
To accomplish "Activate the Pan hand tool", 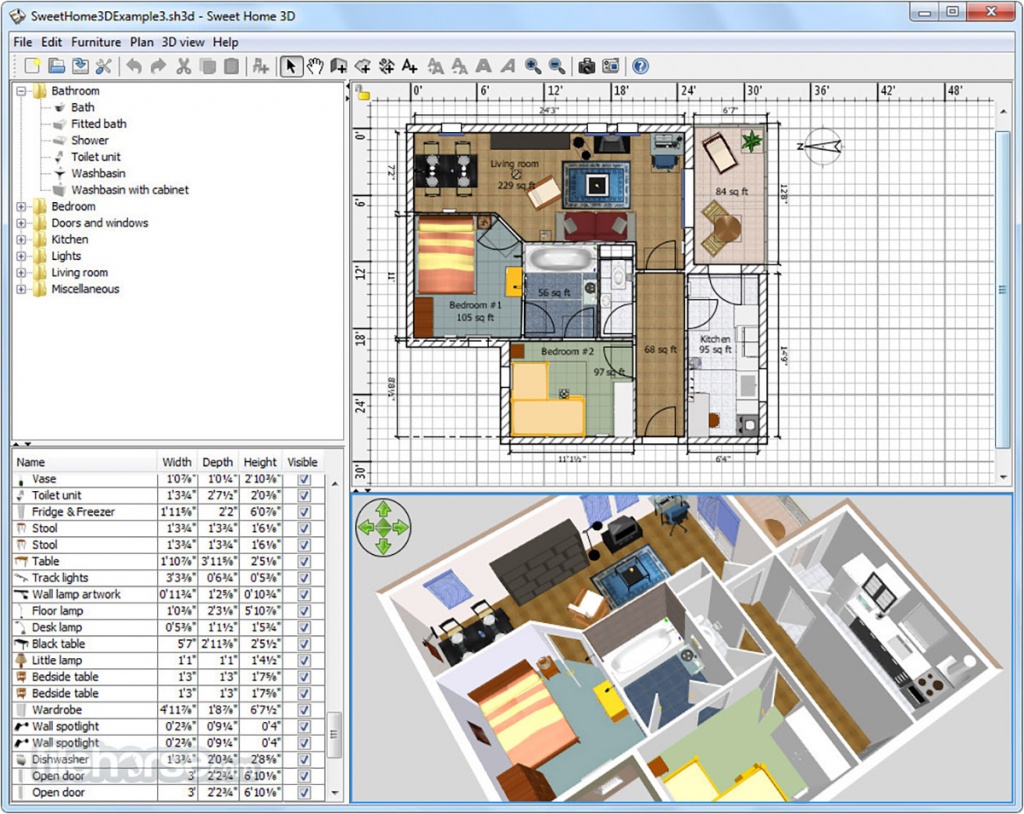I will click(314, 66).
